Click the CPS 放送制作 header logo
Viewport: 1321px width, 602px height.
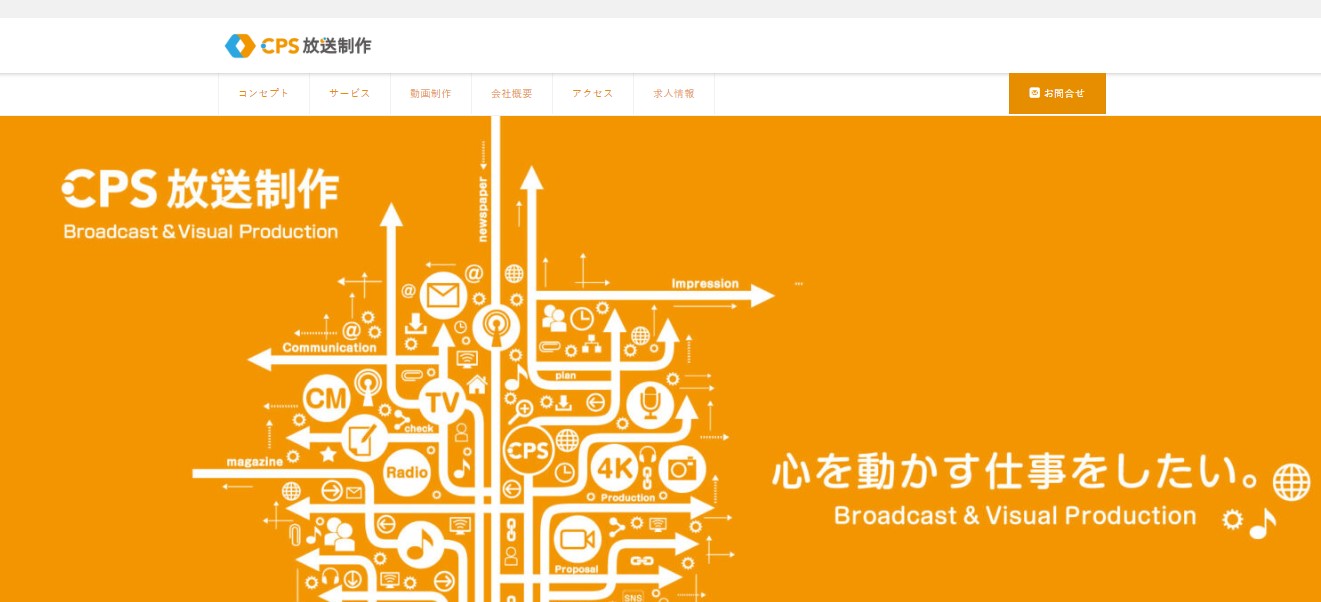[298, 46]
